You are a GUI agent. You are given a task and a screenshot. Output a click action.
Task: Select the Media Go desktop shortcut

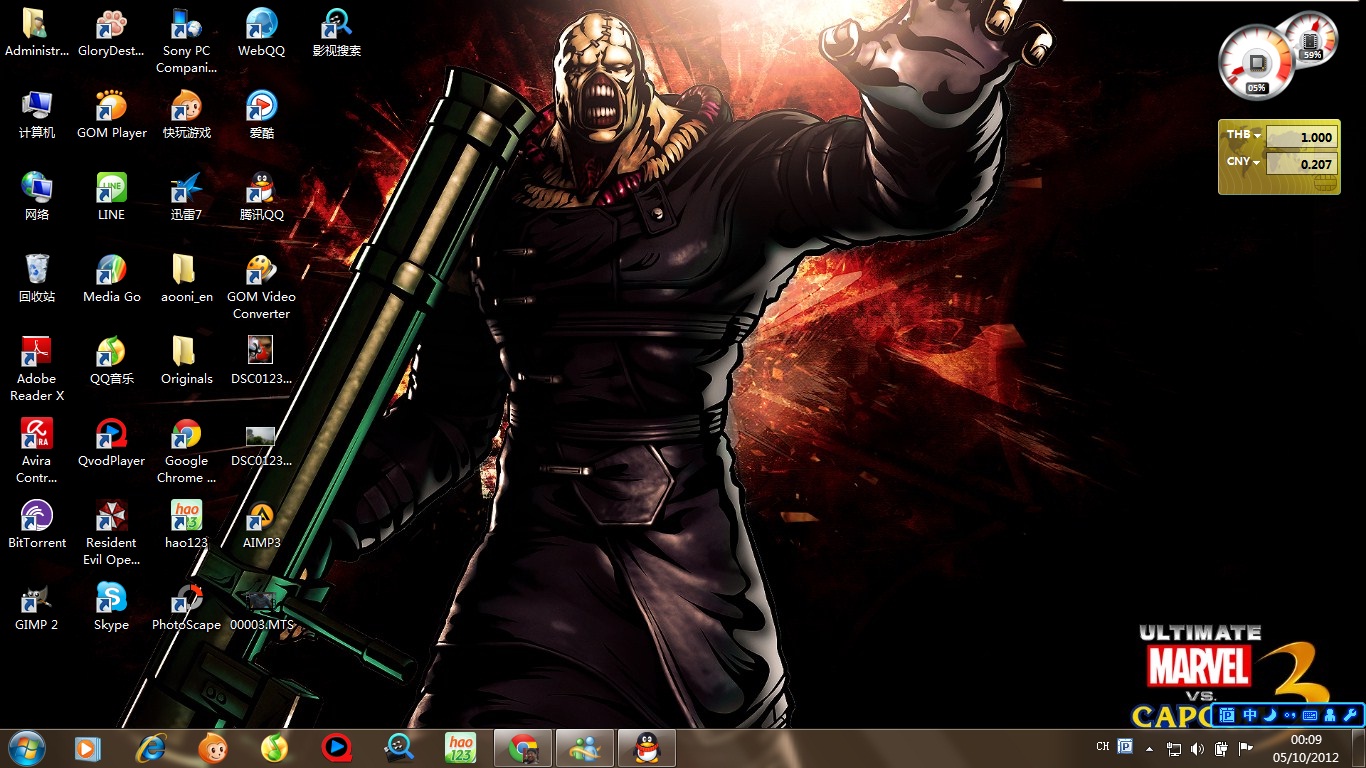111,279
